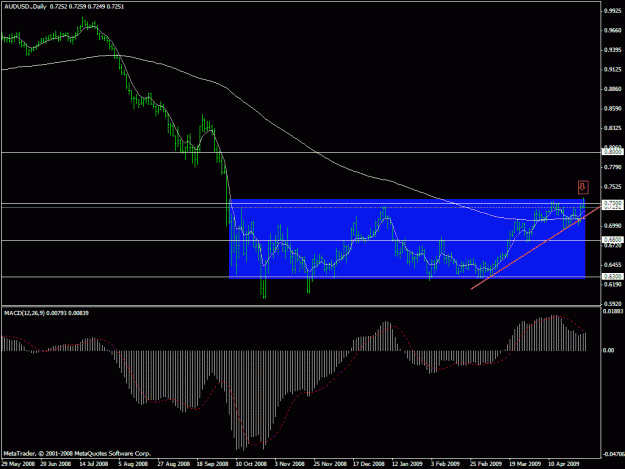Select the blue rectangle range box

[x=407, y=239]
